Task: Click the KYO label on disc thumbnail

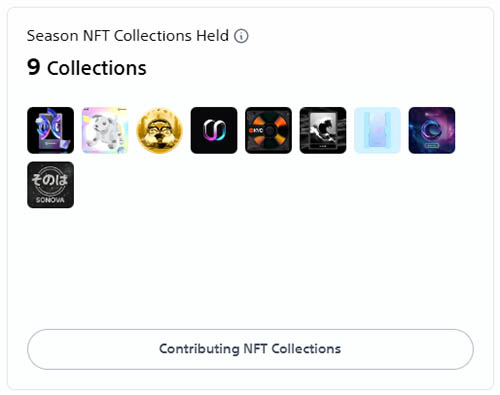Action: pyautogui.click(x=257, y=130)
